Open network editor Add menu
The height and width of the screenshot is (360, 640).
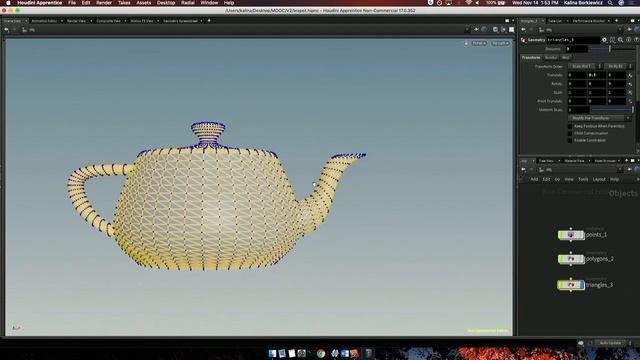coord(534,179)
